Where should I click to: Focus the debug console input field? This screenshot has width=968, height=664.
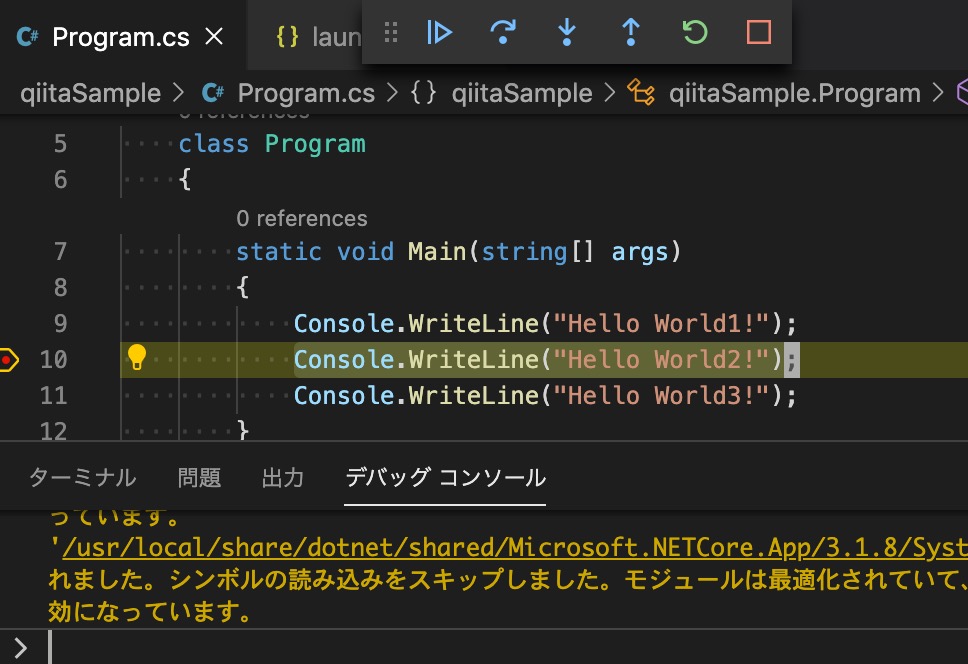[500, 648]
